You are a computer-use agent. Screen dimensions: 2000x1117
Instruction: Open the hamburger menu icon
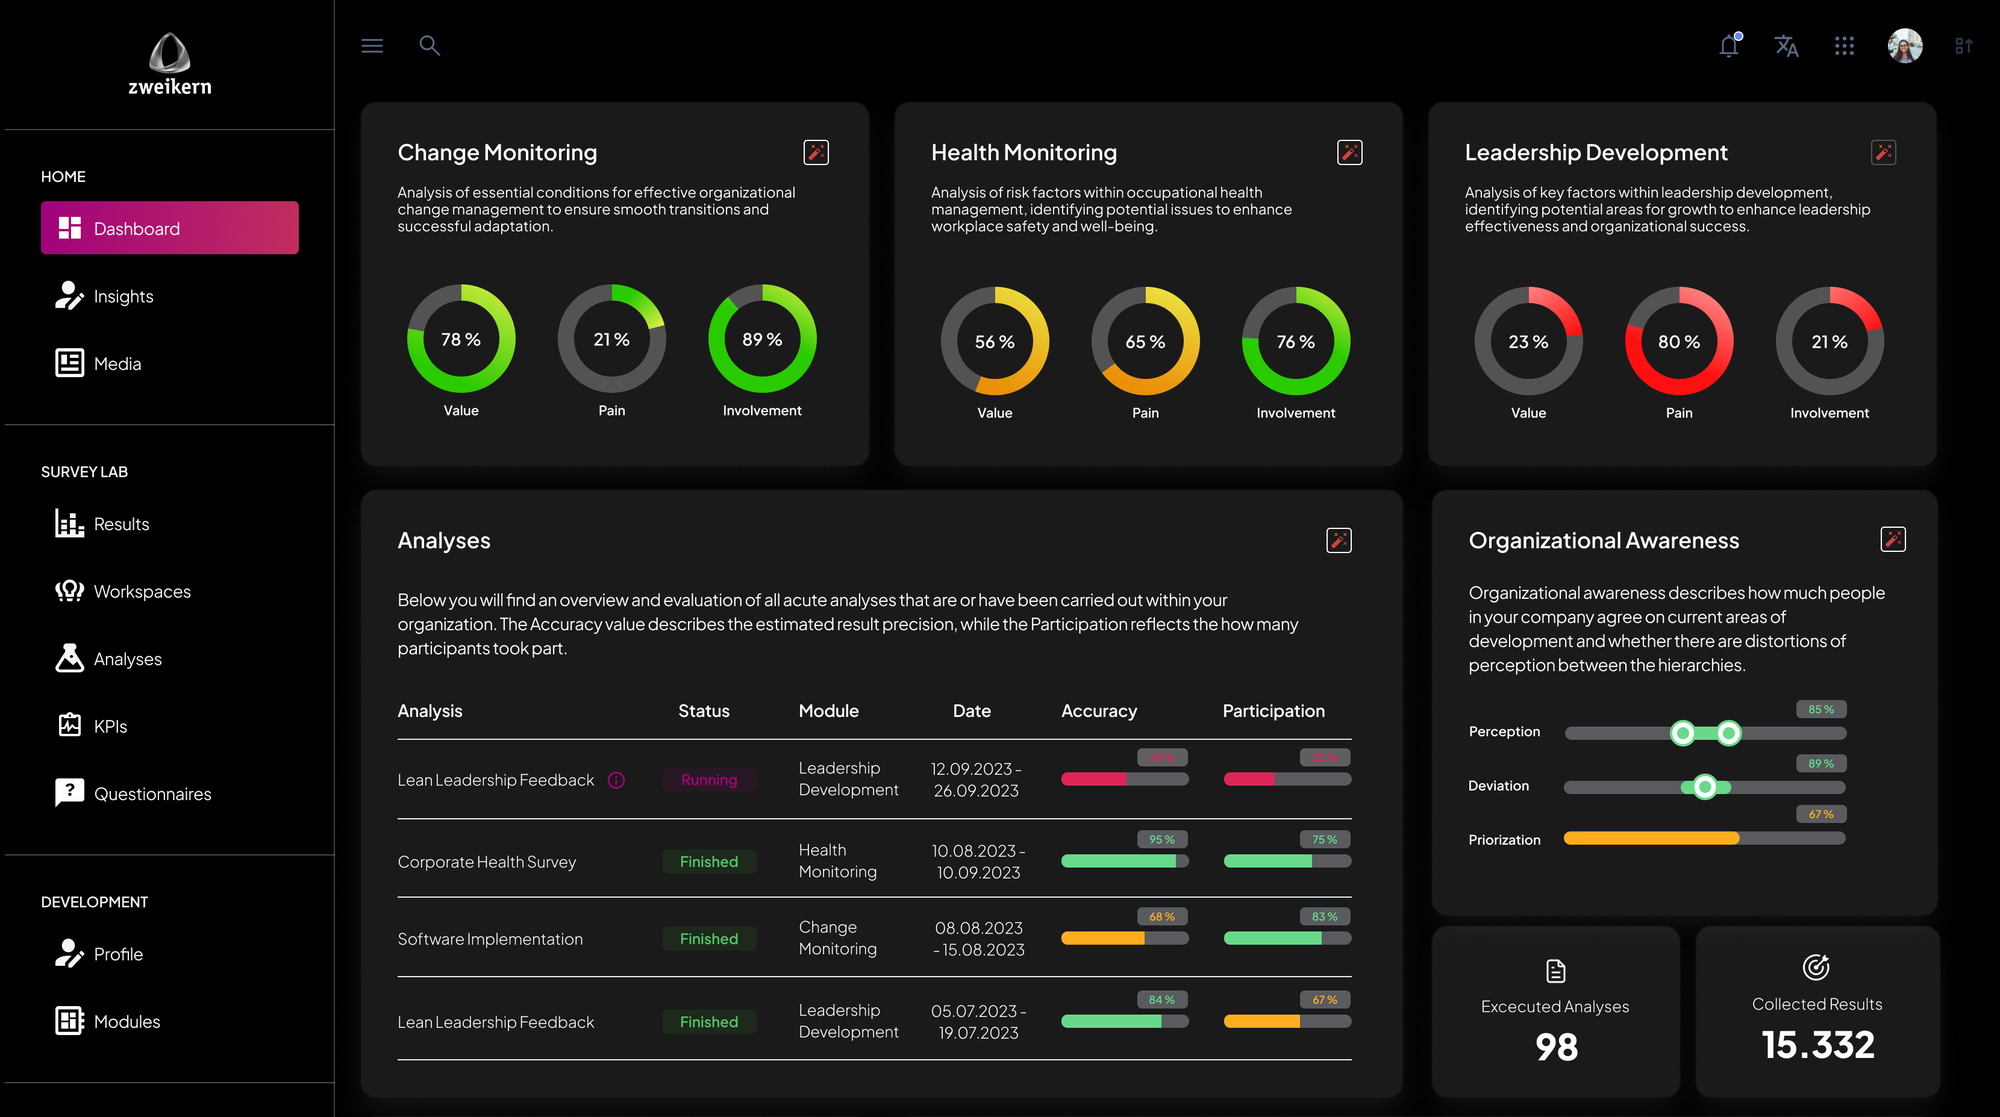click(x=372, y=46)
